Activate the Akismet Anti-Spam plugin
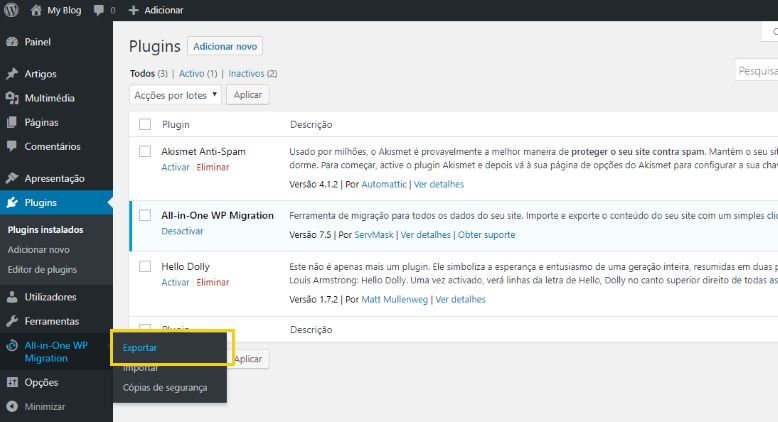Screen dimensions: 778x422 [x=175, y=167]
